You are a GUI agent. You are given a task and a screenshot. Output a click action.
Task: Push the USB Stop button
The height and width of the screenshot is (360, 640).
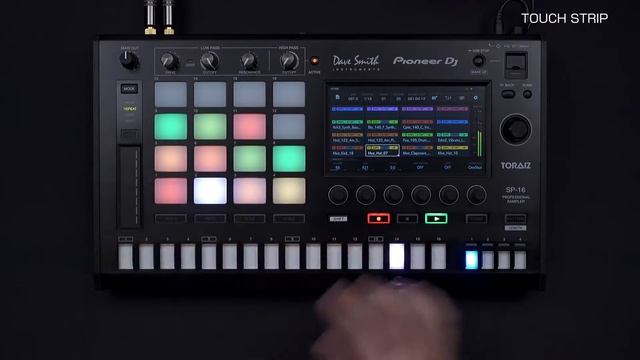tap(478, 61)
